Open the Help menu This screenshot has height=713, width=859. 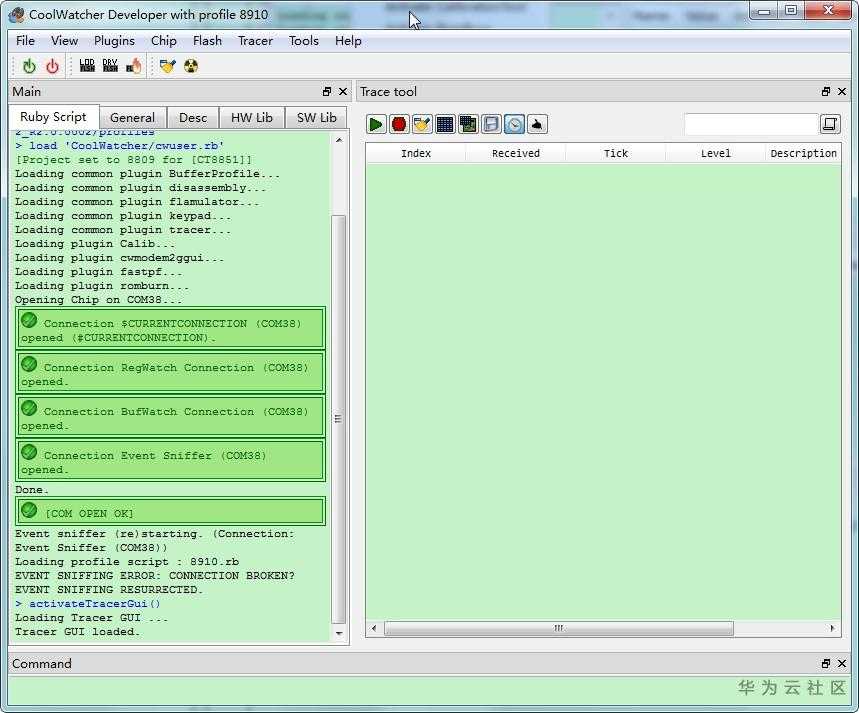coord(348,41)
